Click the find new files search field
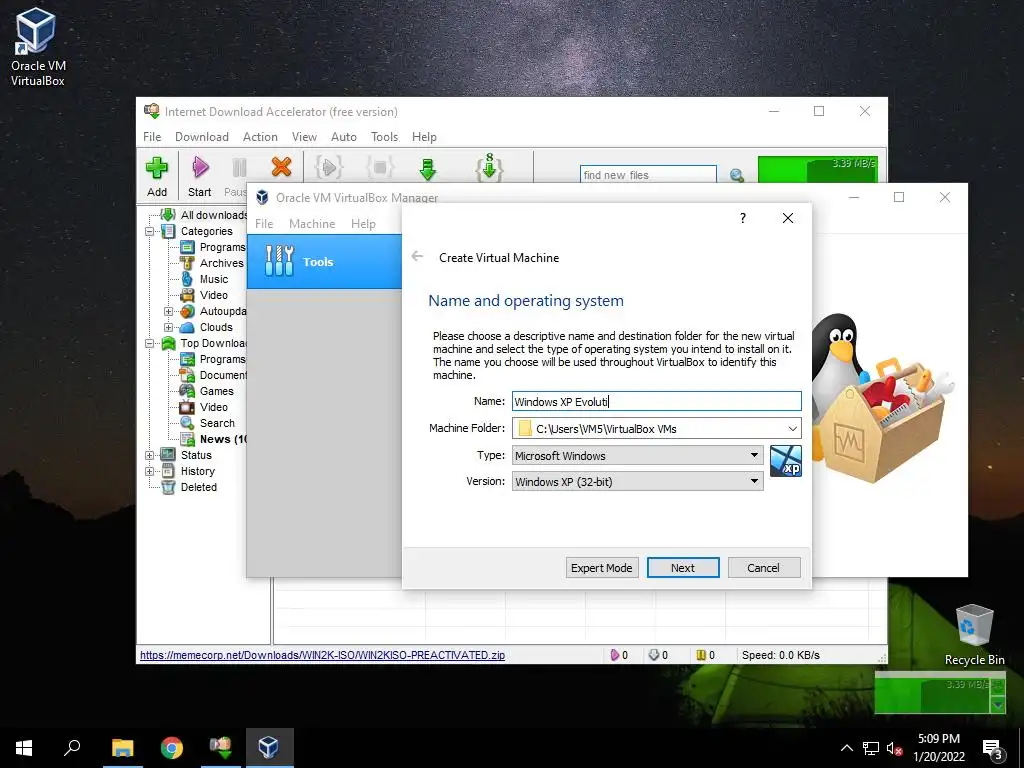Screen dimensions: 1024x768 tap(648, 174)
